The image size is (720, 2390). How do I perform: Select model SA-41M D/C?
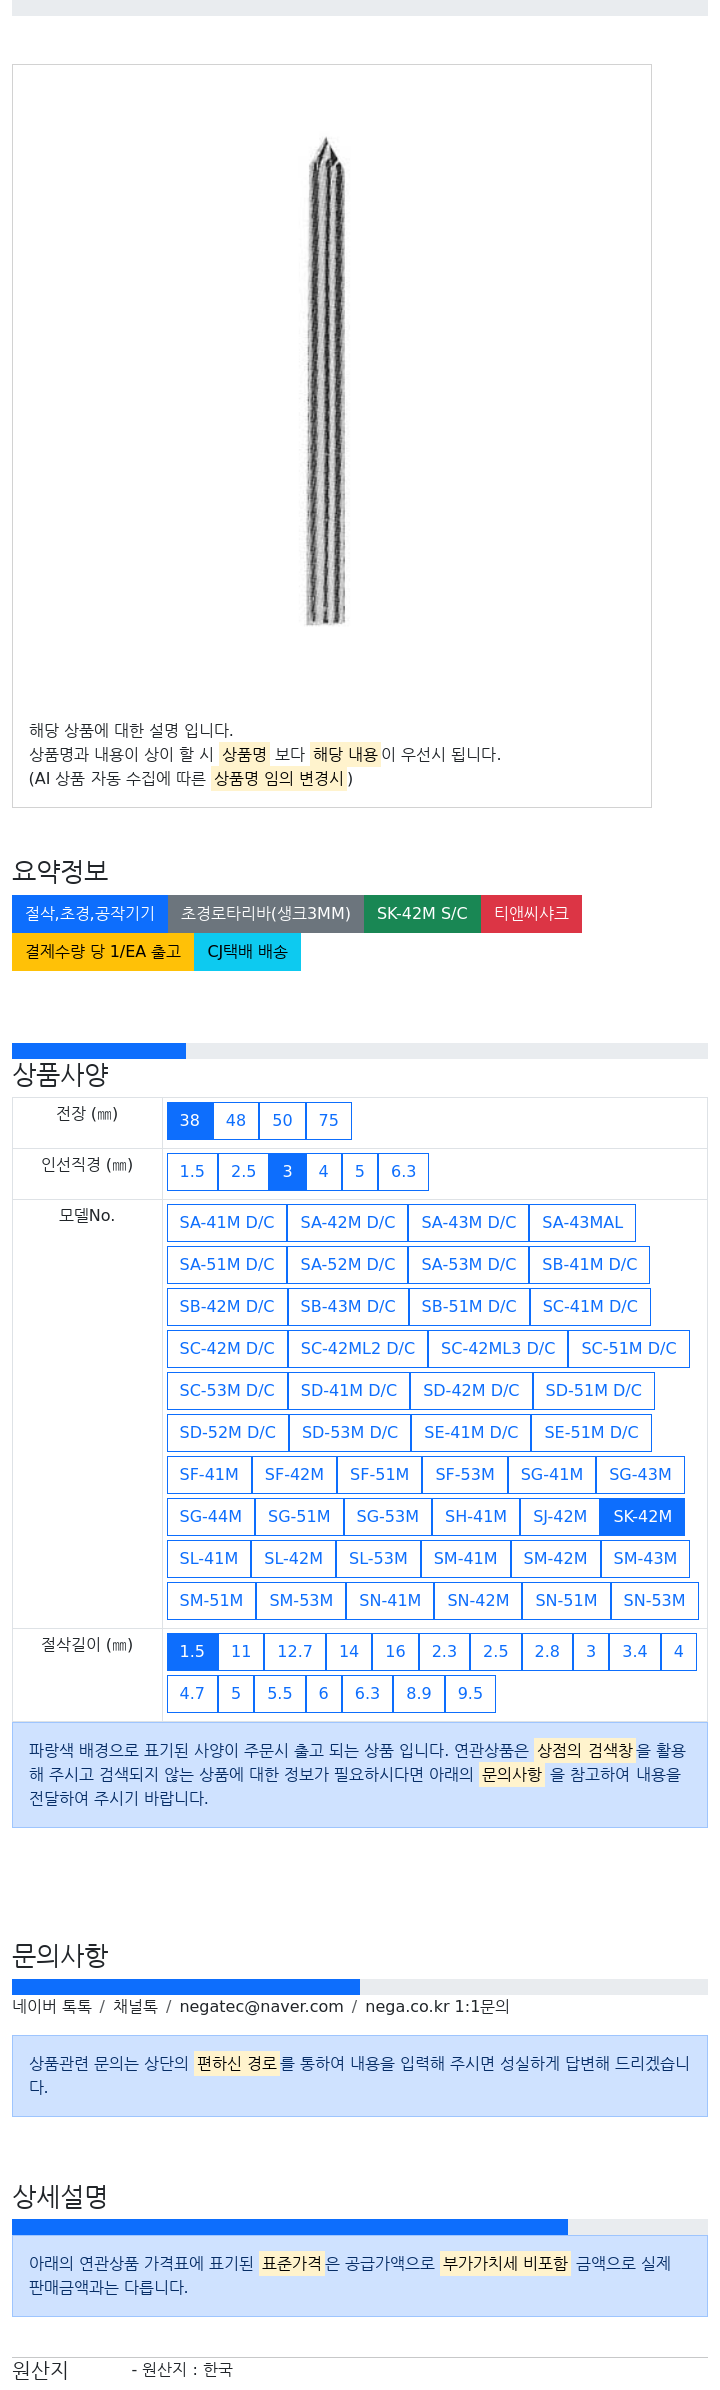coord(227,1222)
